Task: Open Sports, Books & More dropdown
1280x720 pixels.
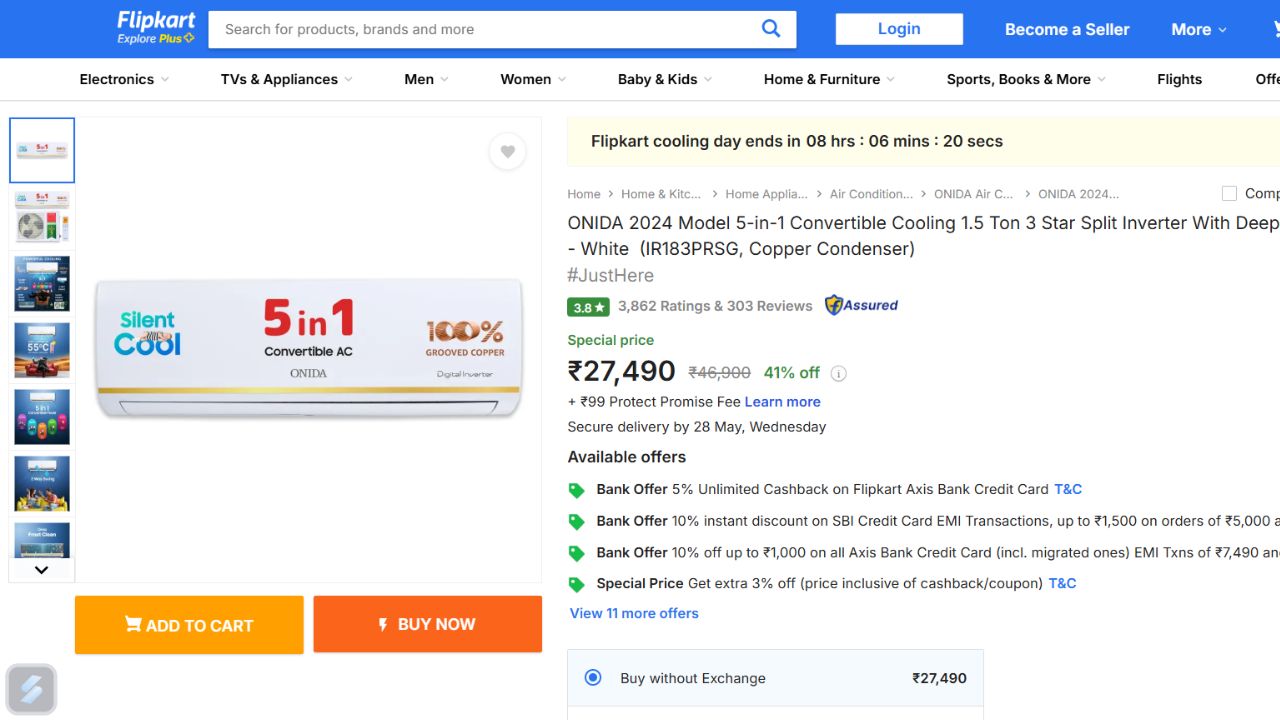Action: coord(1026,79)
